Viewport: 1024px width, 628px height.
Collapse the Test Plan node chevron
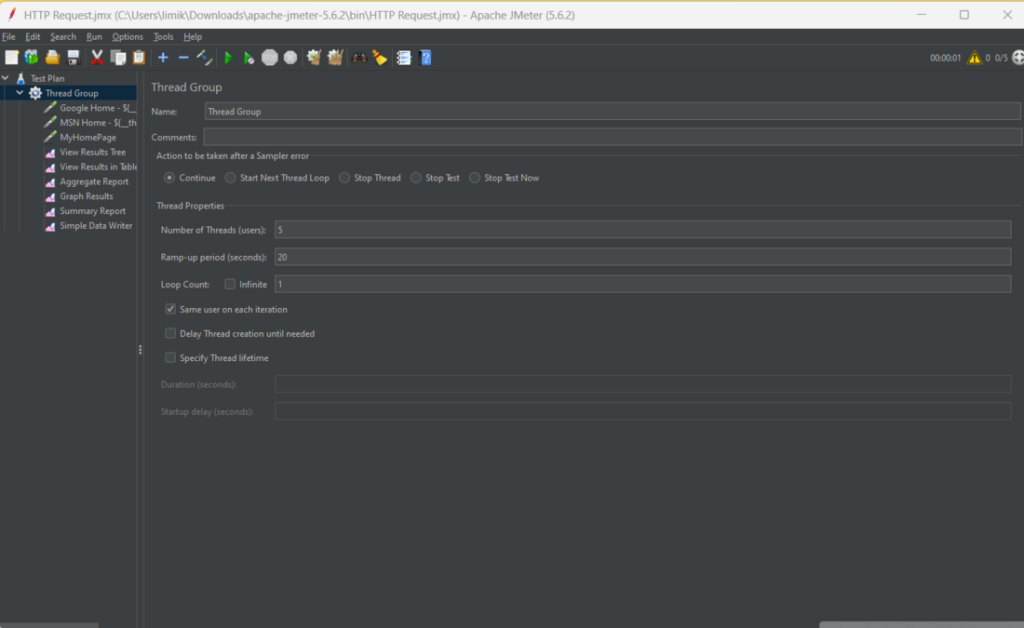coord(8,77)
